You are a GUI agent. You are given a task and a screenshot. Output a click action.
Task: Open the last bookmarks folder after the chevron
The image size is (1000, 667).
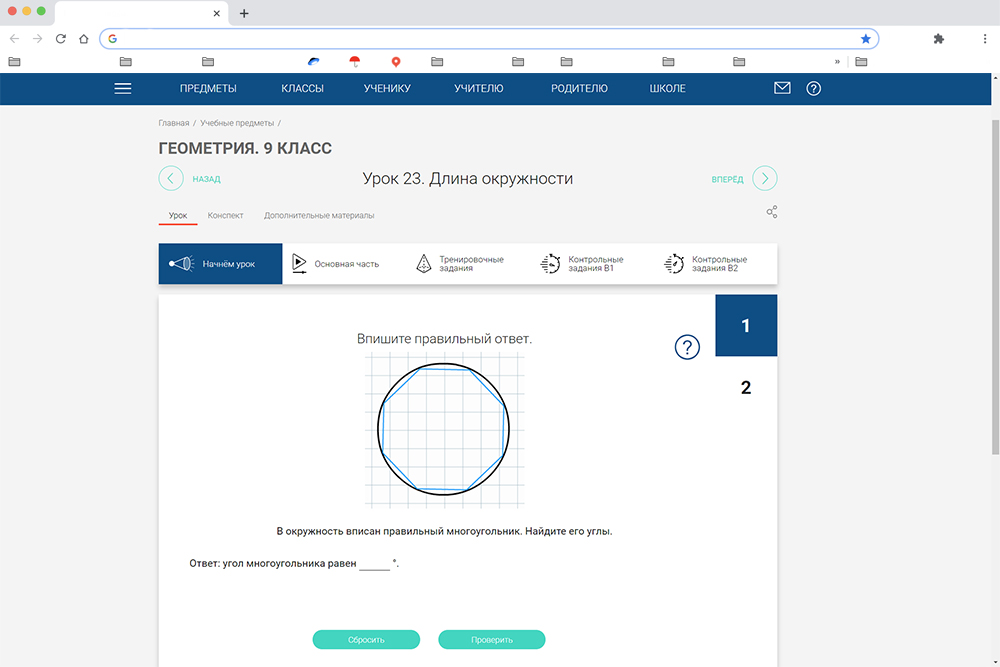(x=861, y=62)
